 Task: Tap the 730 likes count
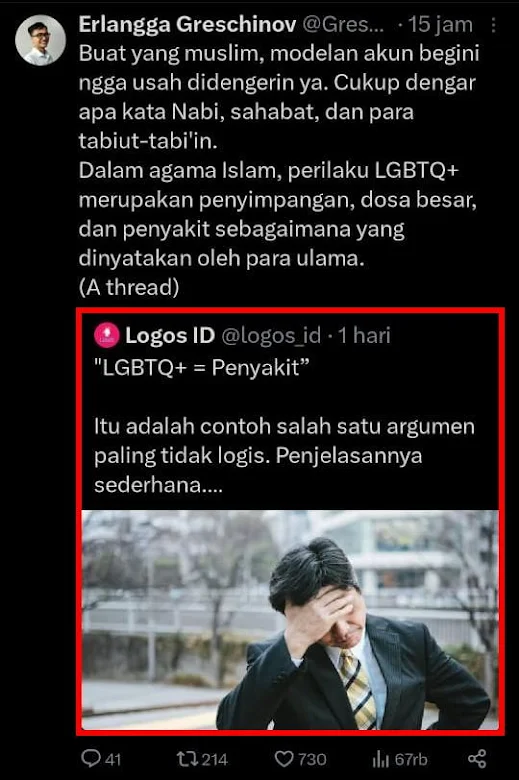click(312, 759)
